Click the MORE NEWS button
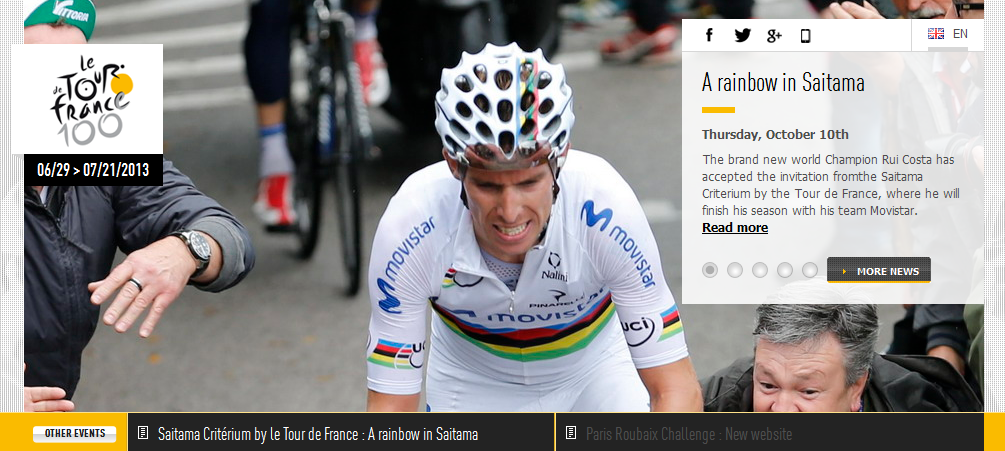The width and height of the screenshot is (1005, 451). [x=879, y=270]
